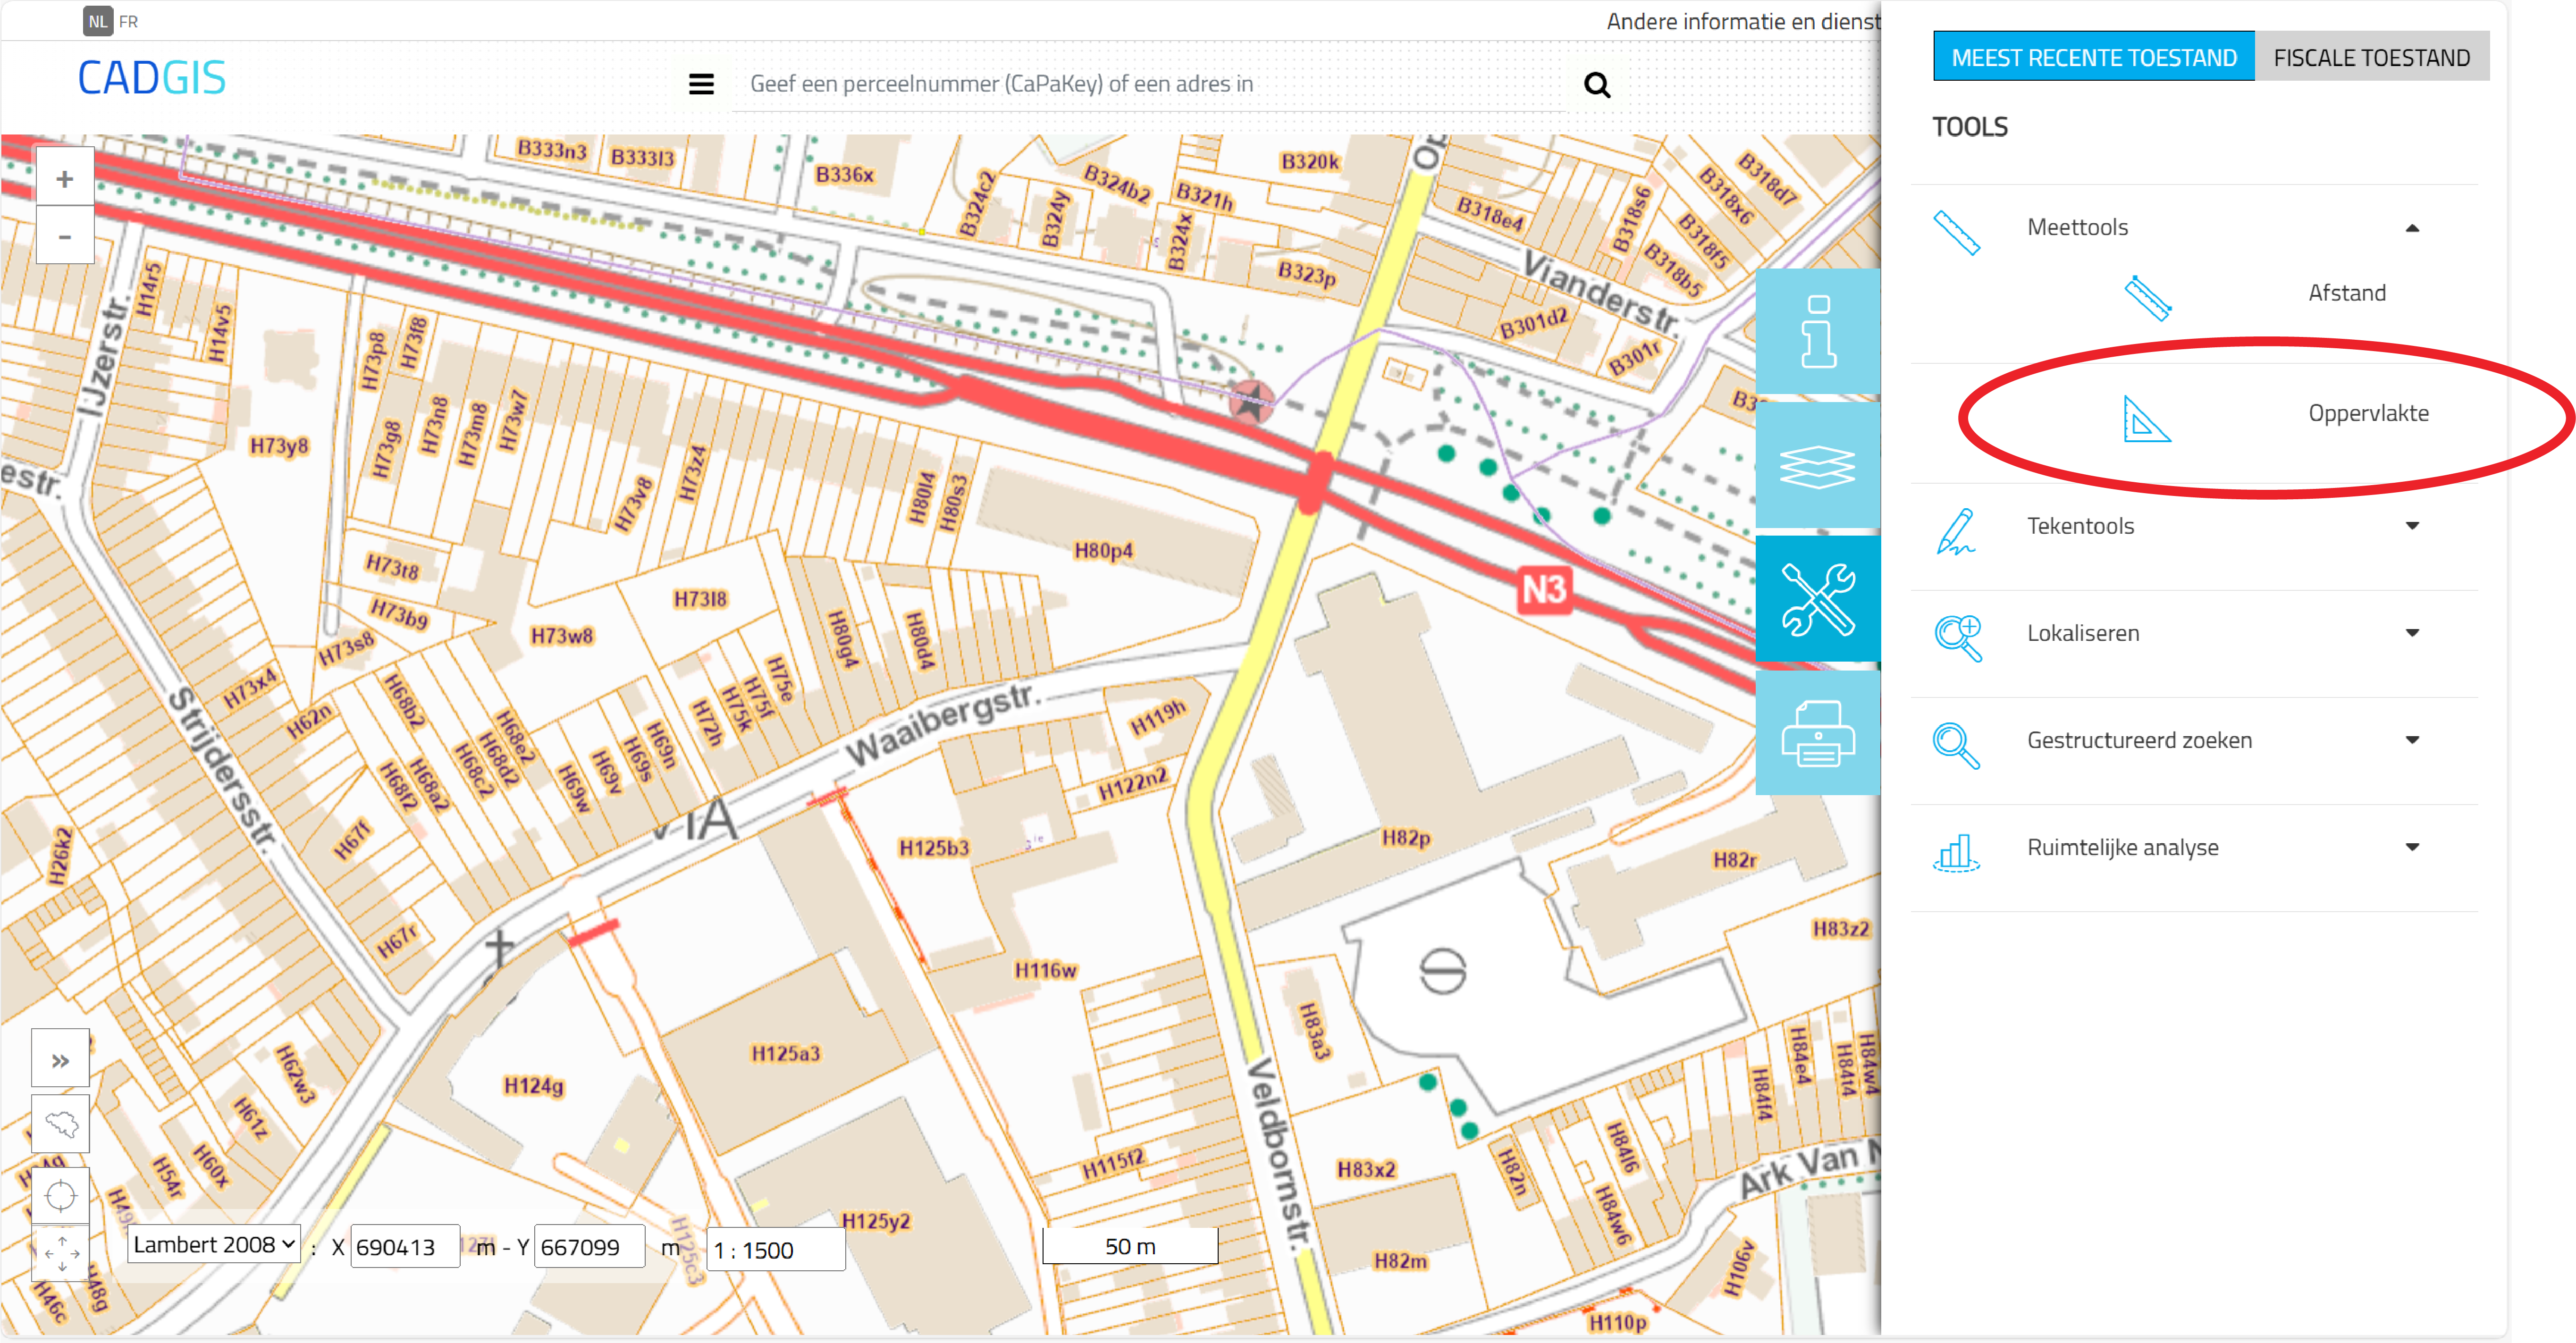Click parcel label B336x on map
Viewport: 2576px width, 1343px height.
844,174
